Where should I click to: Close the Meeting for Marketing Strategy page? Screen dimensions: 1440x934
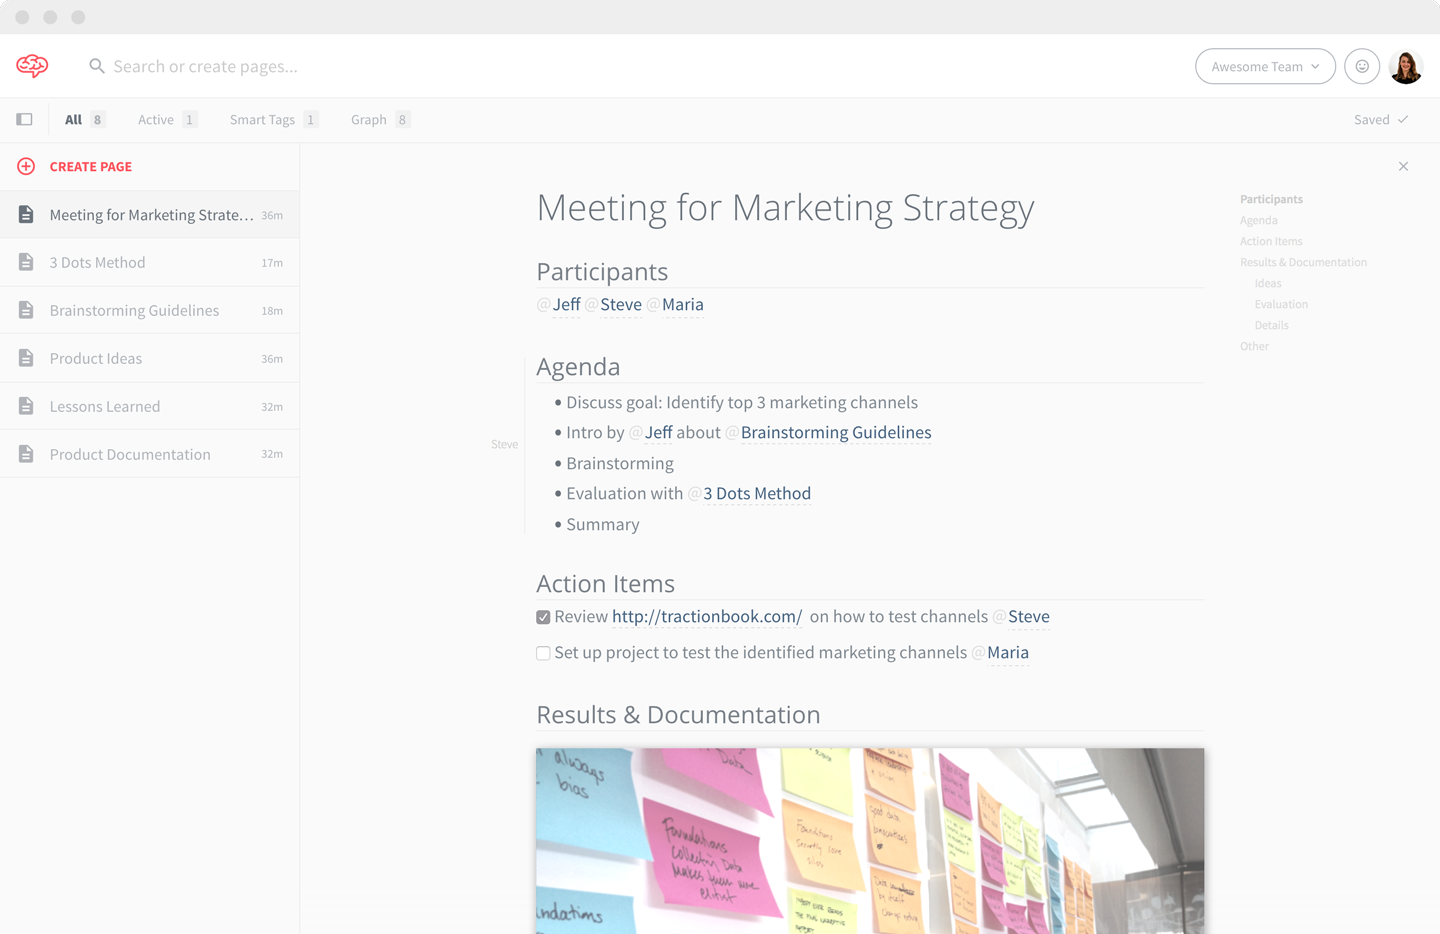tap(1403, 166)
